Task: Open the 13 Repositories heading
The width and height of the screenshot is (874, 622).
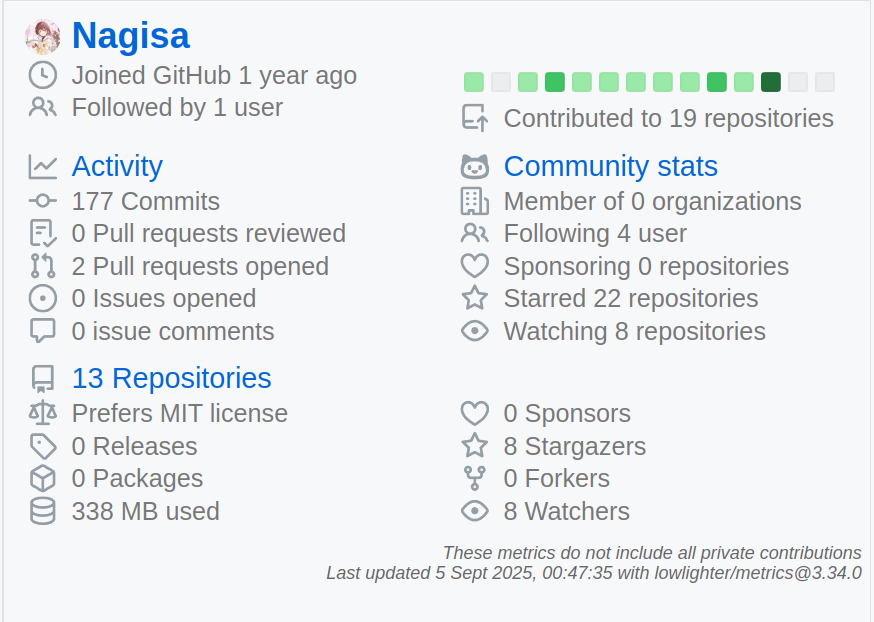Action: coord(171,378)
